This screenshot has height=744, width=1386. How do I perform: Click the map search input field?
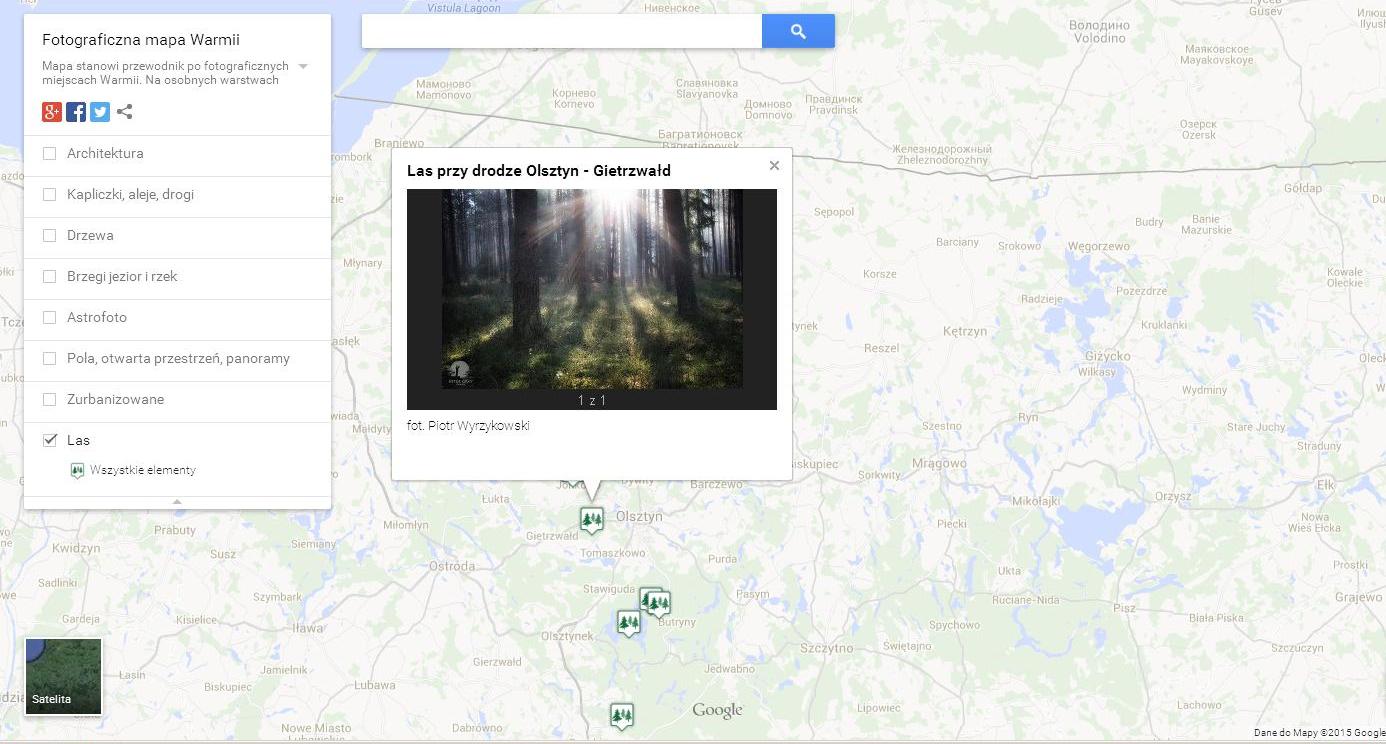561,31
